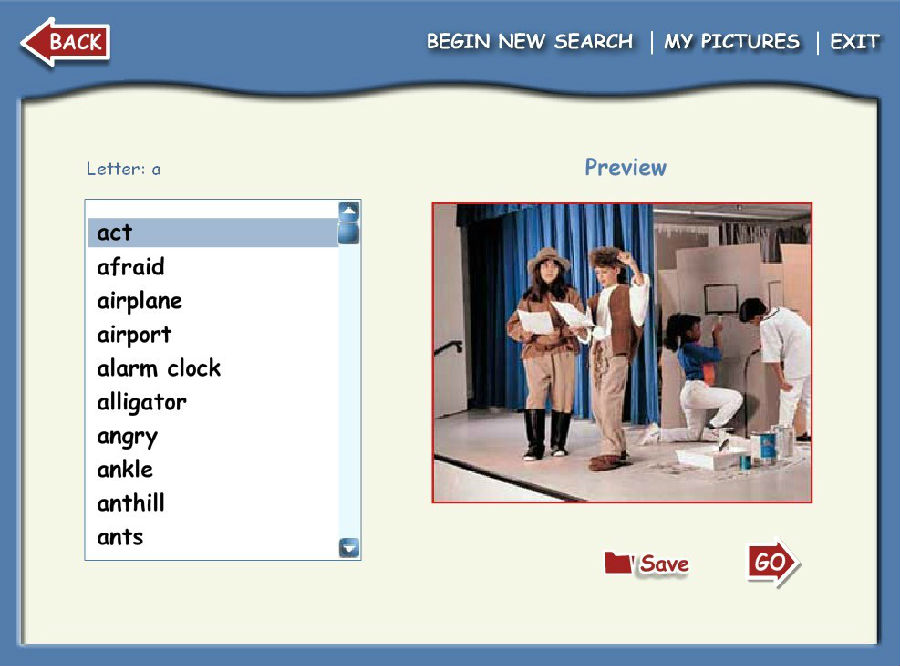Select the word 'angry'
The height and width of the screenshot is (666, 900).
coord(127,437)
